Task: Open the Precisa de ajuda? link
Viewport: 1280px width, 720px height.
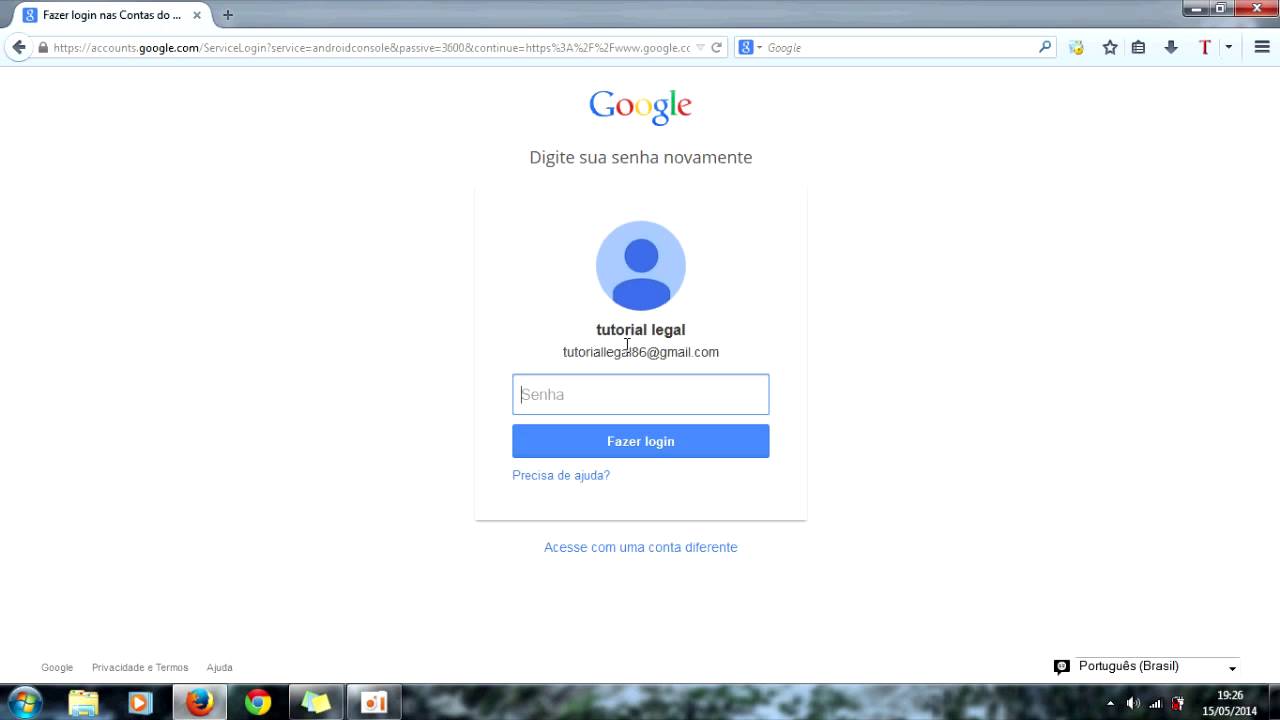Action: pos(561,475)
